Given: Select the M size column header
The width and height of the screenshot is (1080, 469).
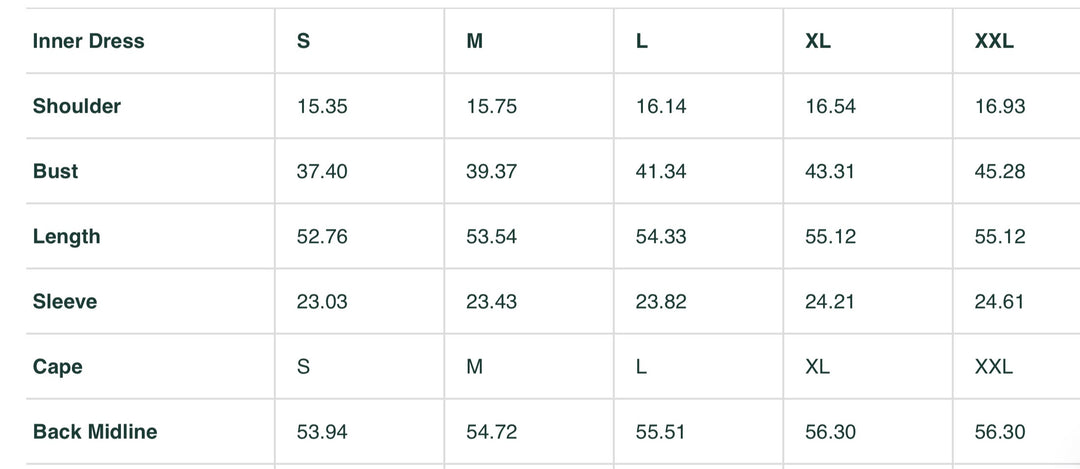Looking at the screenshot, I should point(474,41).
